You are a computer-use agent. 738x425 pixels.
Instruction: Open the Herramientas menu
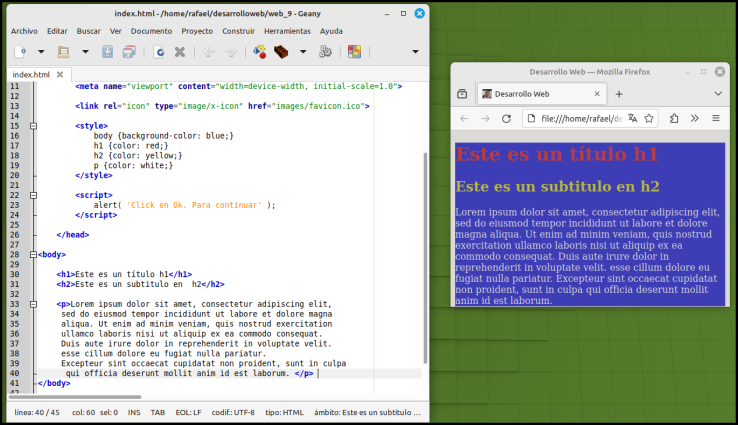pyautogui.click(x=288, y=31)
